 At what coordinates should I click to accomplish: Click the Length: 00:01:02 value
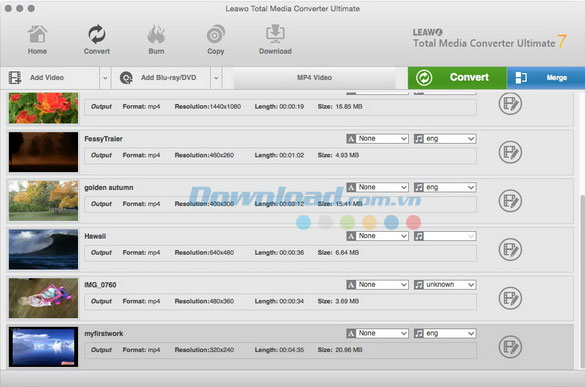click(279, 155)
